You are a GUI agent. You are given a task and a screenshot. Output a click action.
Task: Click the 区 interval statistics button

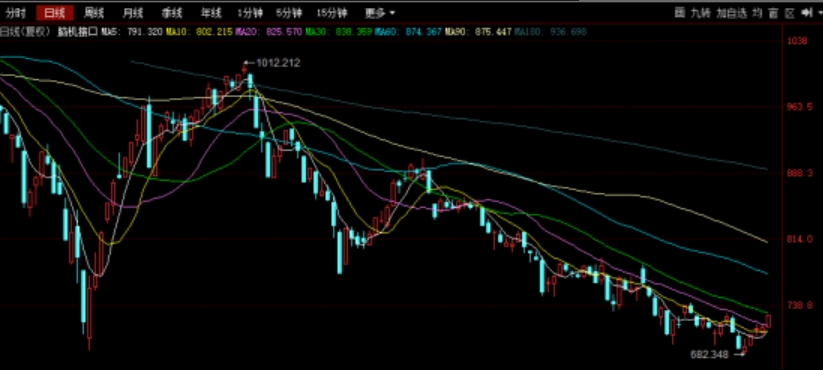tap(789, 13)
